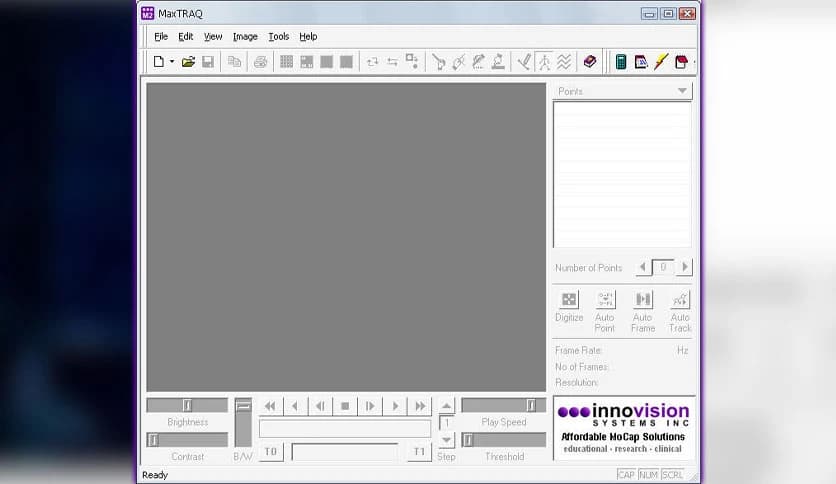Click the red box toolbar icon
836x484 pixels.
[681, 62]
